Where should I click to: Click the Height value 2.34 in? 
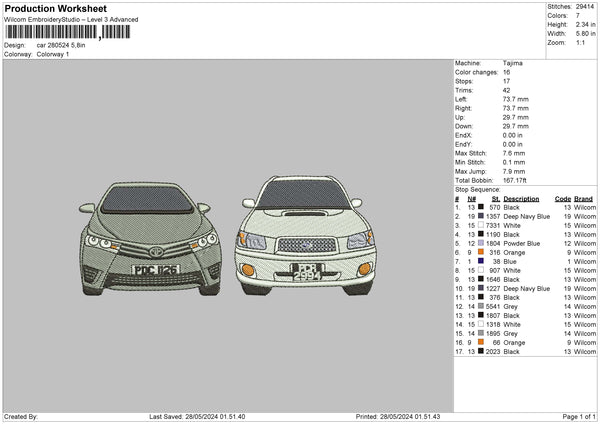coord(585,24)
